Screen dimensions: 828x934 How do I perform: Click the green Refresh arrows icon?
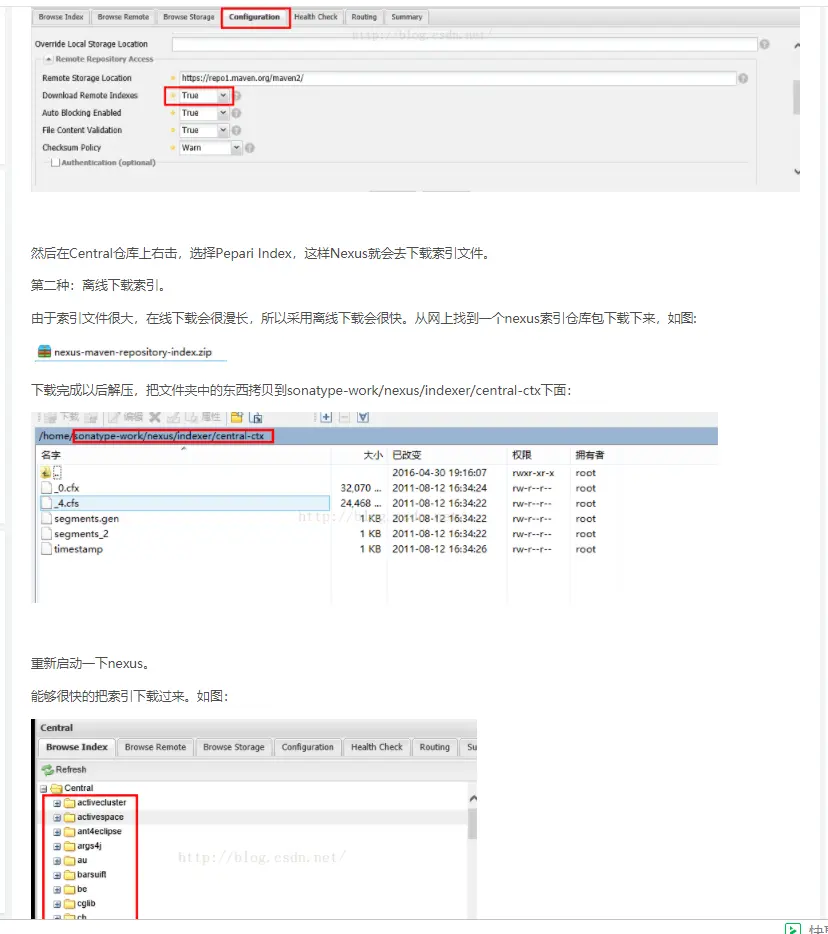pyautogui.click(x=48, y=770)
